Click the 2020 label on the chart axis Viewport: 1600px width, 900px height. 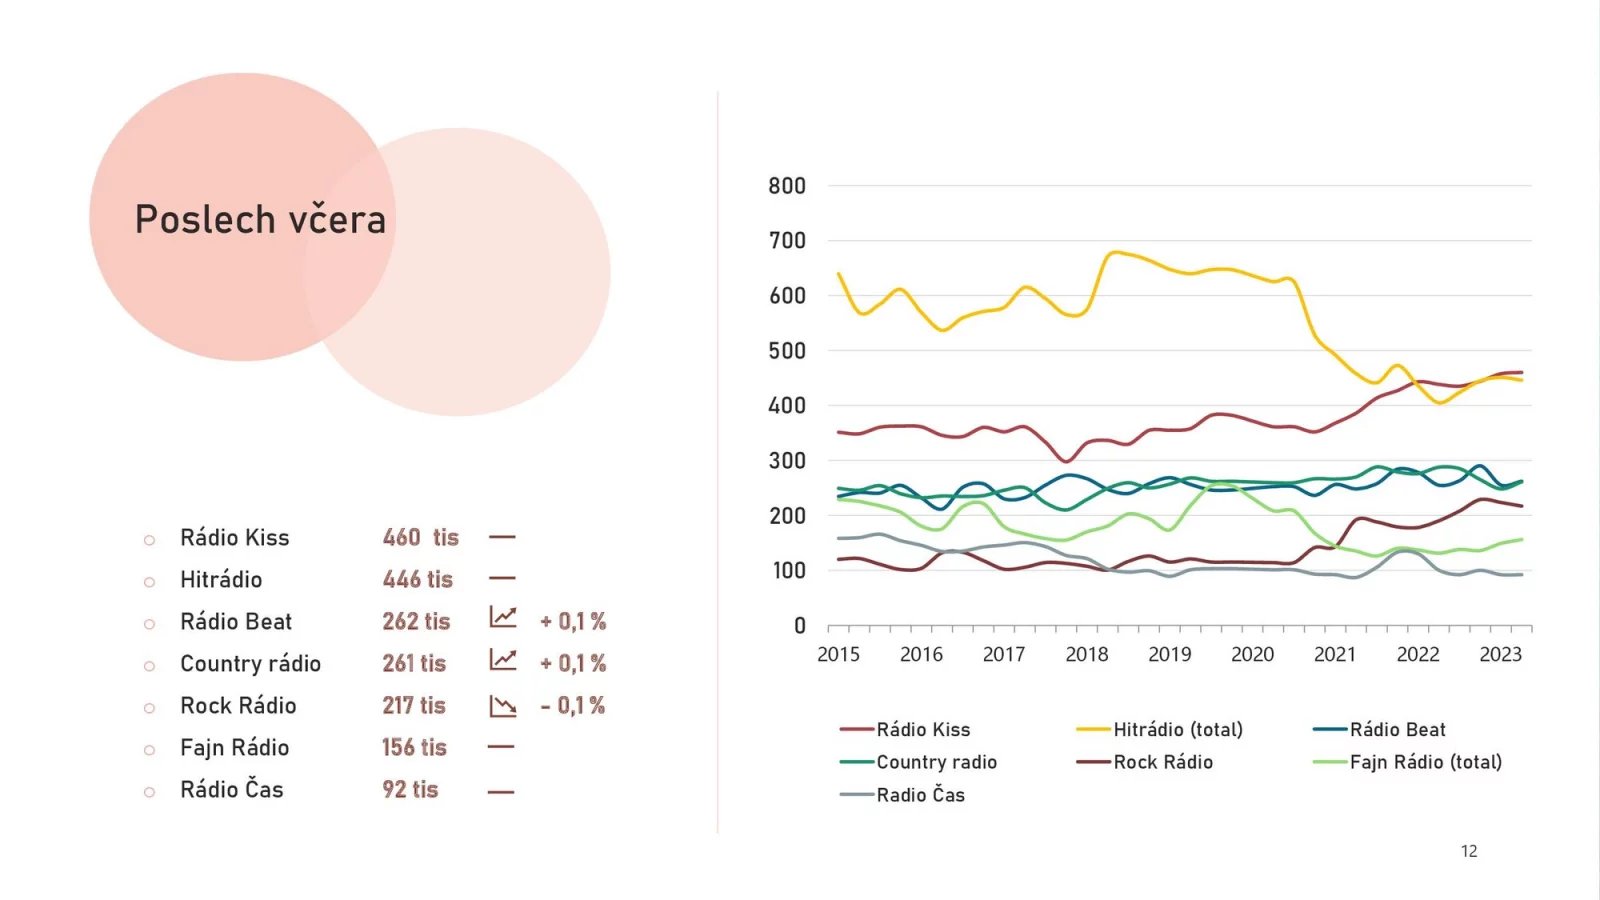pos(1252,654)
